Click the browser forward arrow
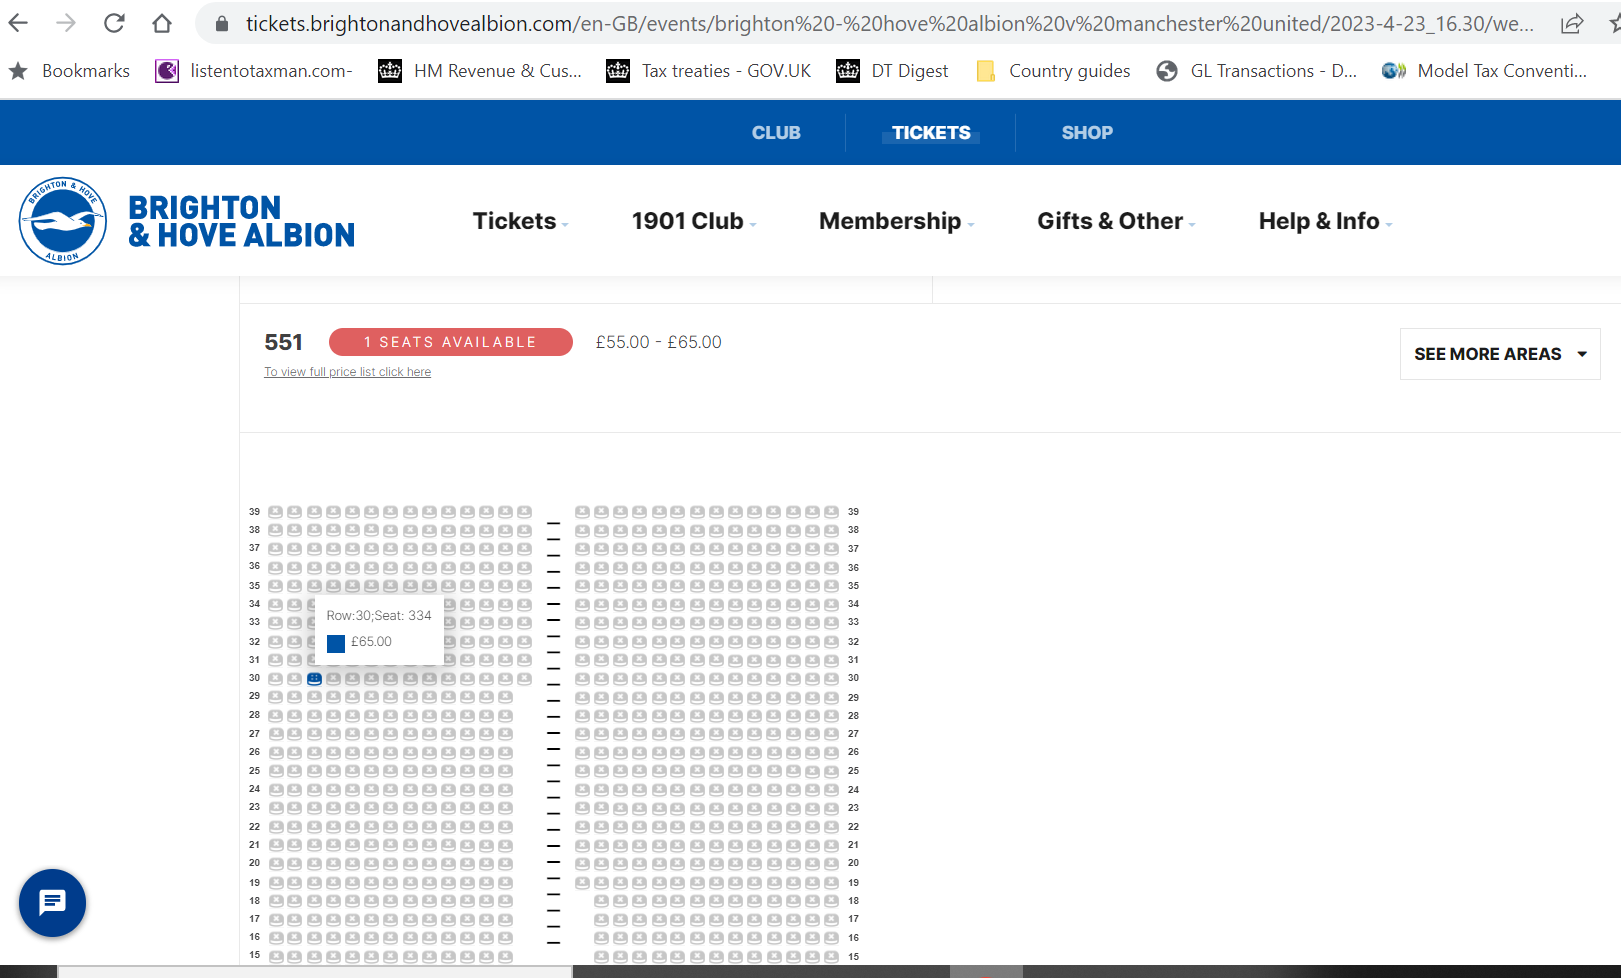The image size is (1621, 978). point(66,23)
